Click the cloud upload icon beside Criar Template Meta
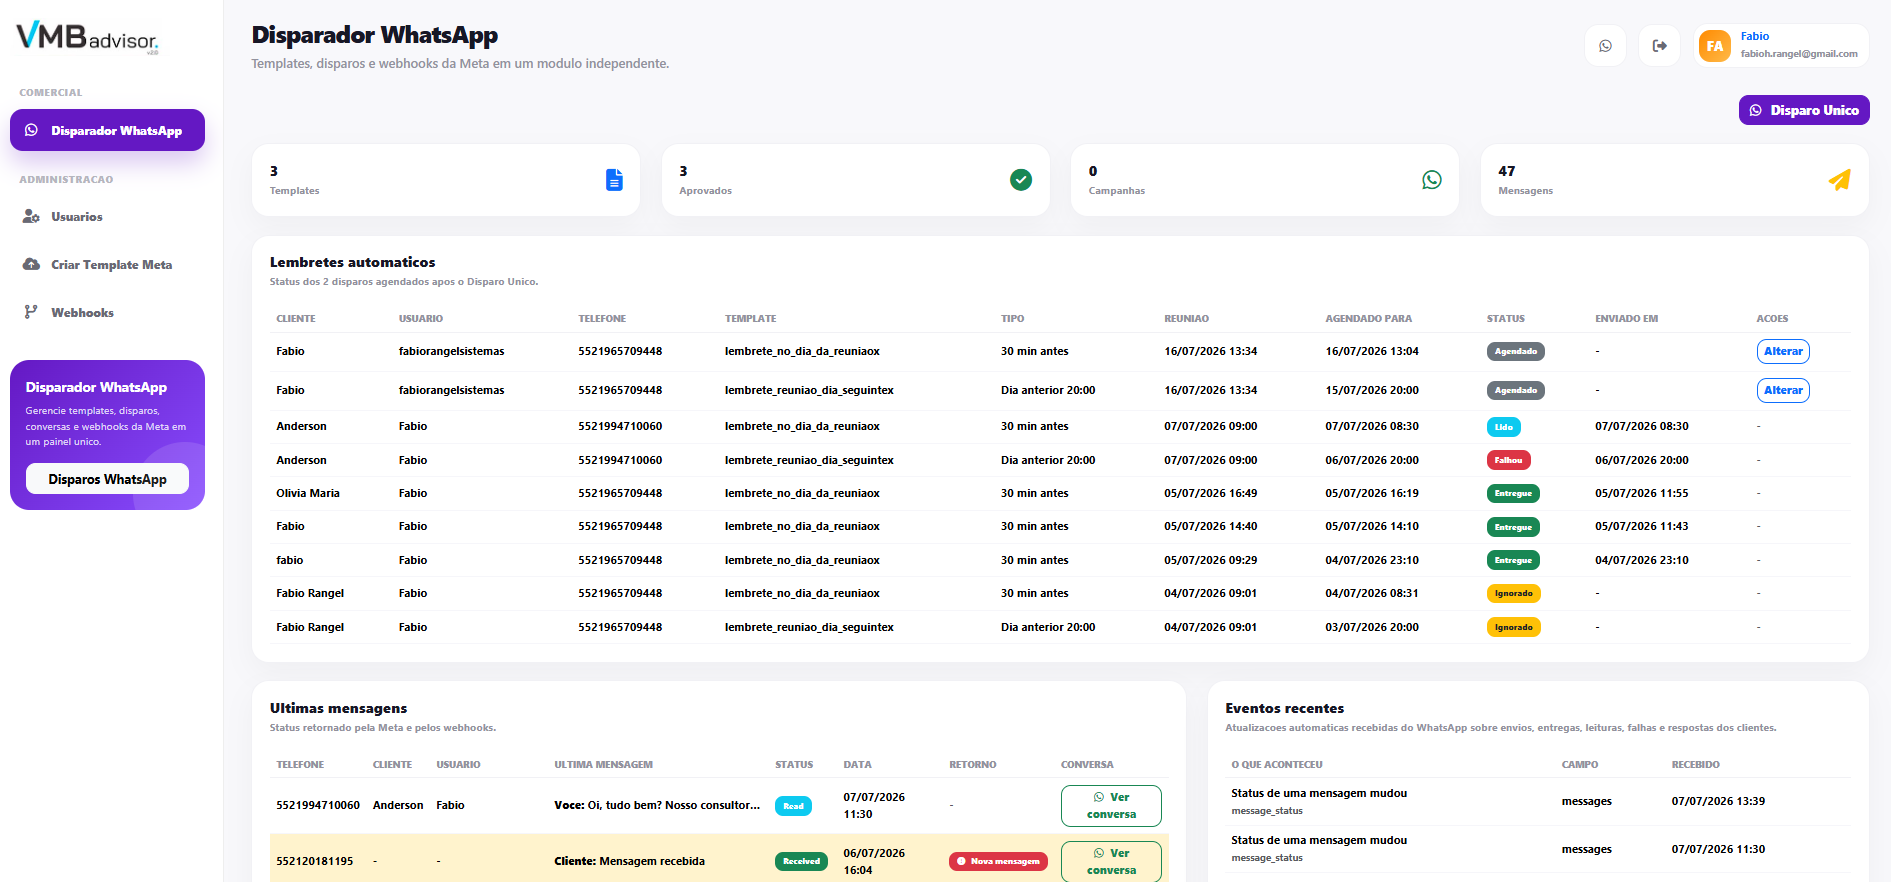Viewport: 1891px width, 882px height. 31,265
